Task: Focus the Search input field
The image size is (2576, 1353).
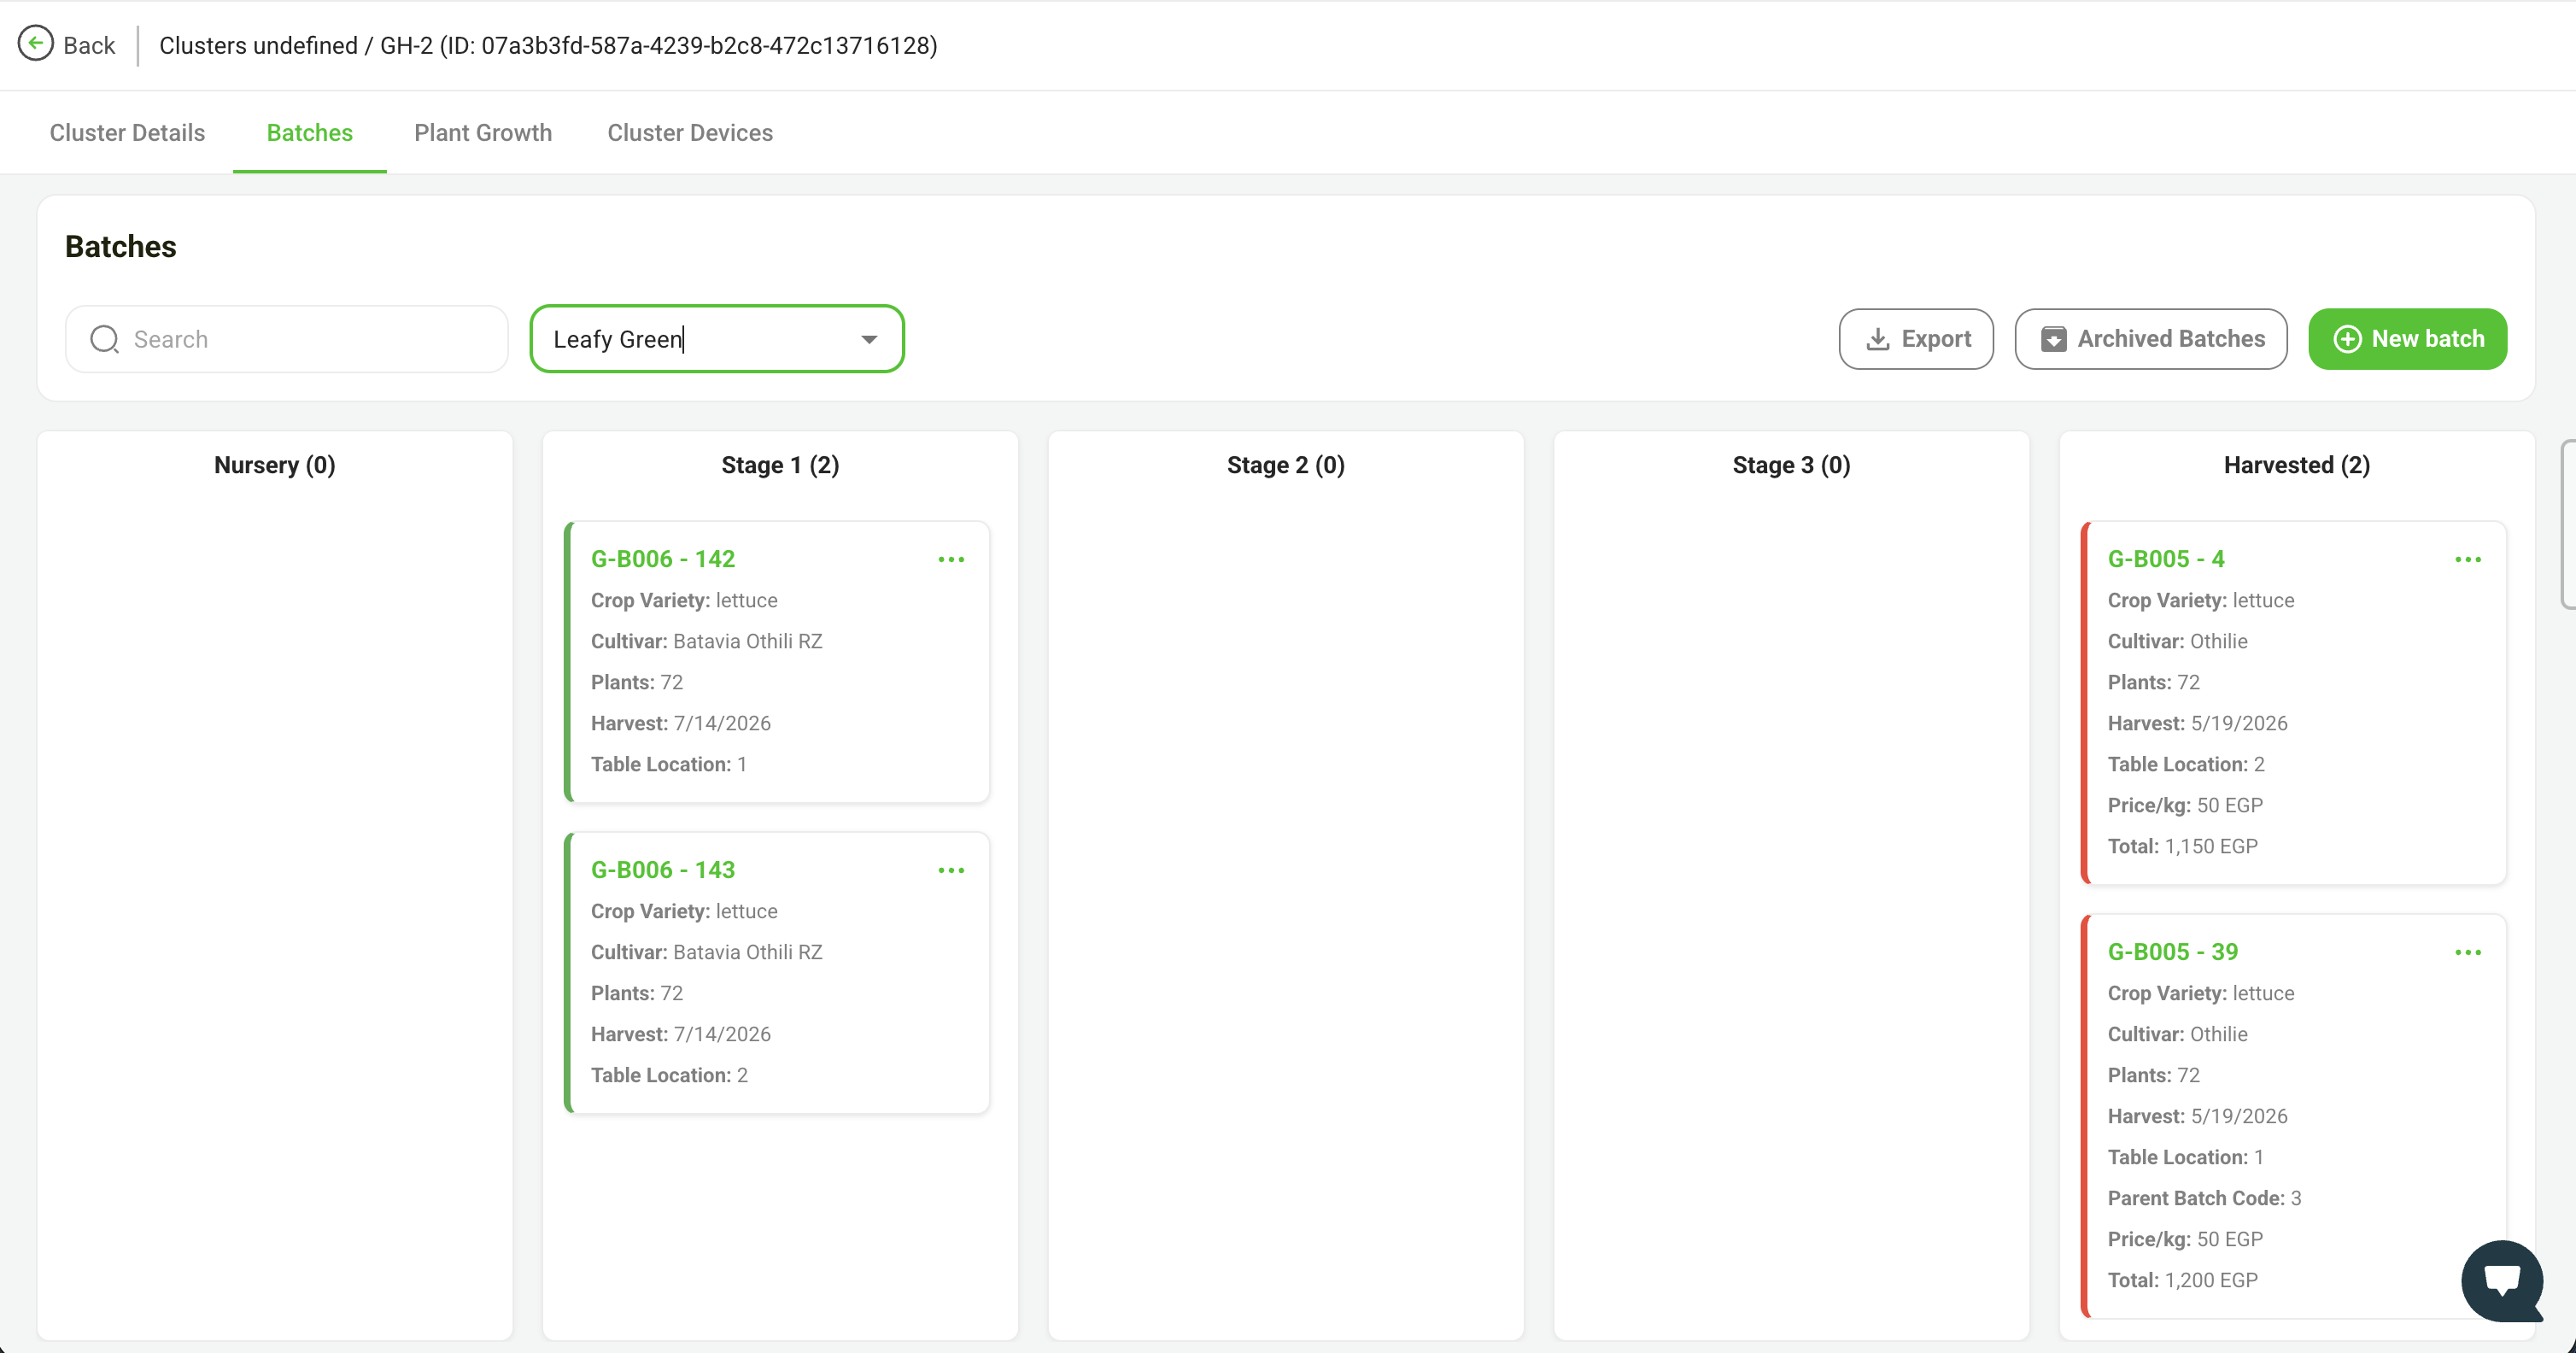Action: pyautogui.click(x=287, y=339)
